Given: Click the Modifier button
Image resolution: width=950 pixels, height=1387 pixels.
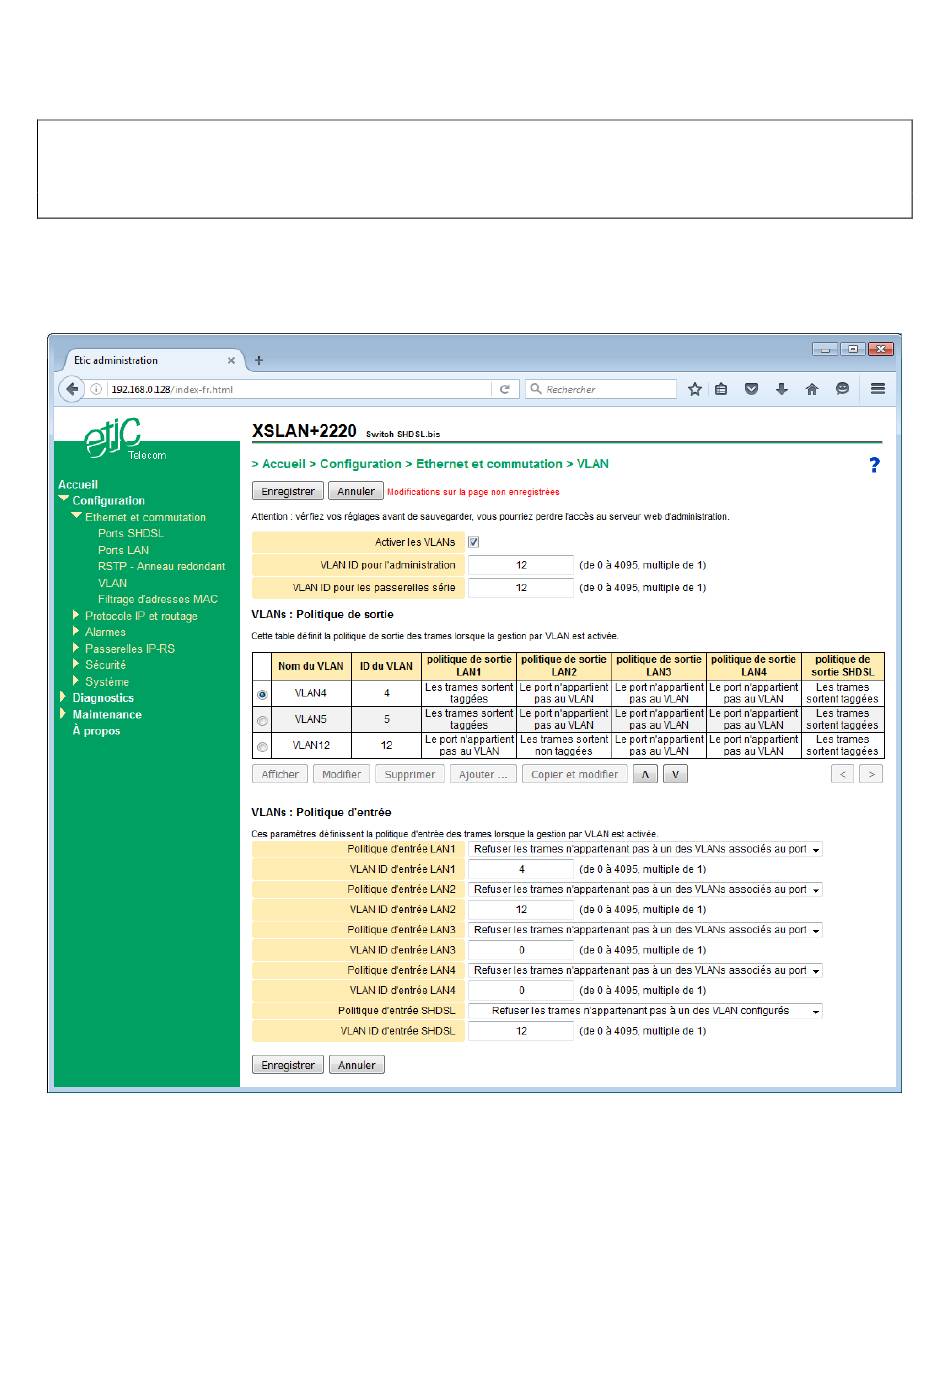Looking at the screenshot, I should [x=342, y=774].
